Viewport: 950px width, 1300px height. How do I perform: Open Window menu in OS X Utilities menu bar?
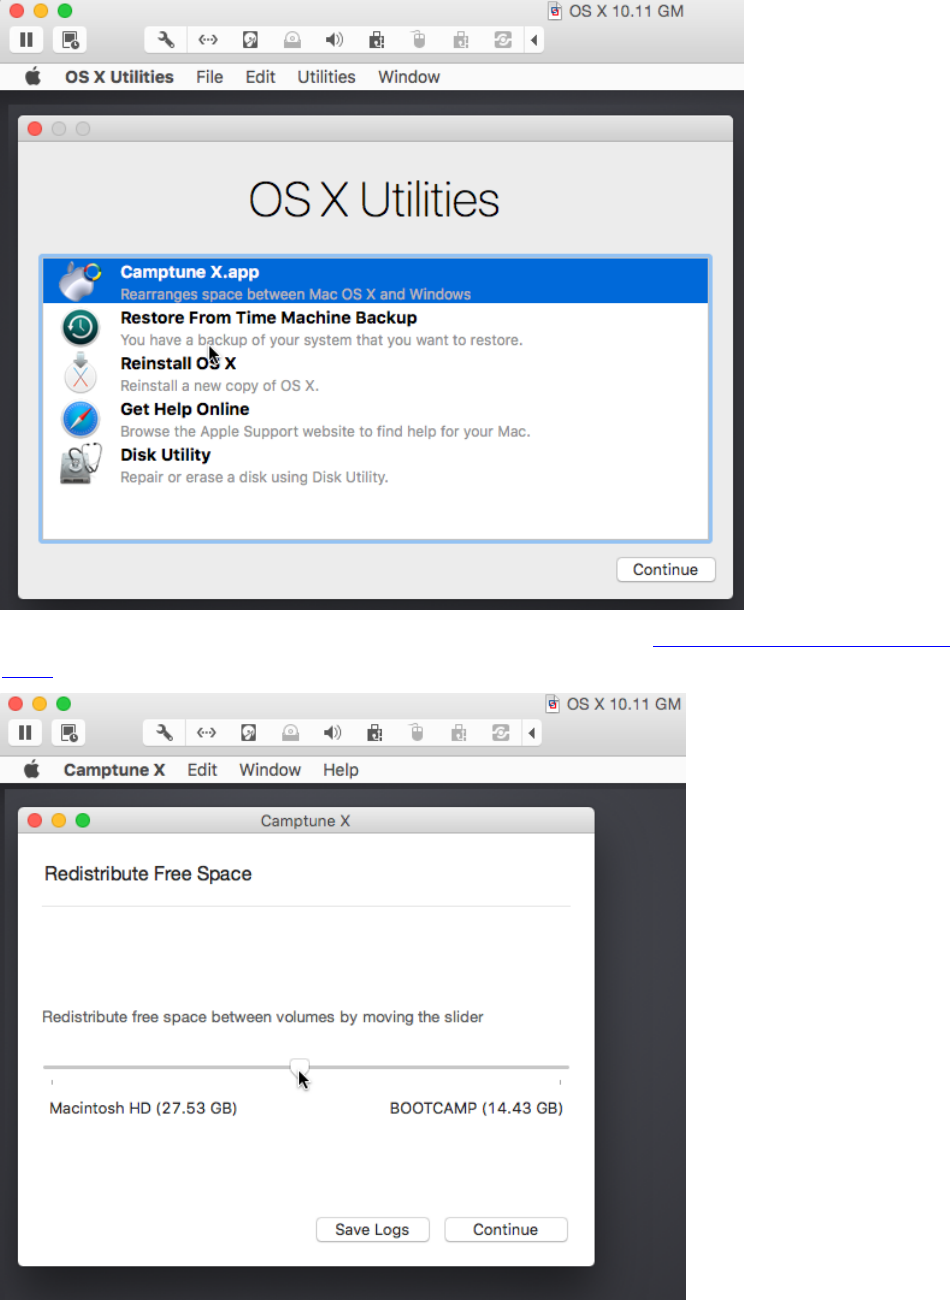click(409, 77)
